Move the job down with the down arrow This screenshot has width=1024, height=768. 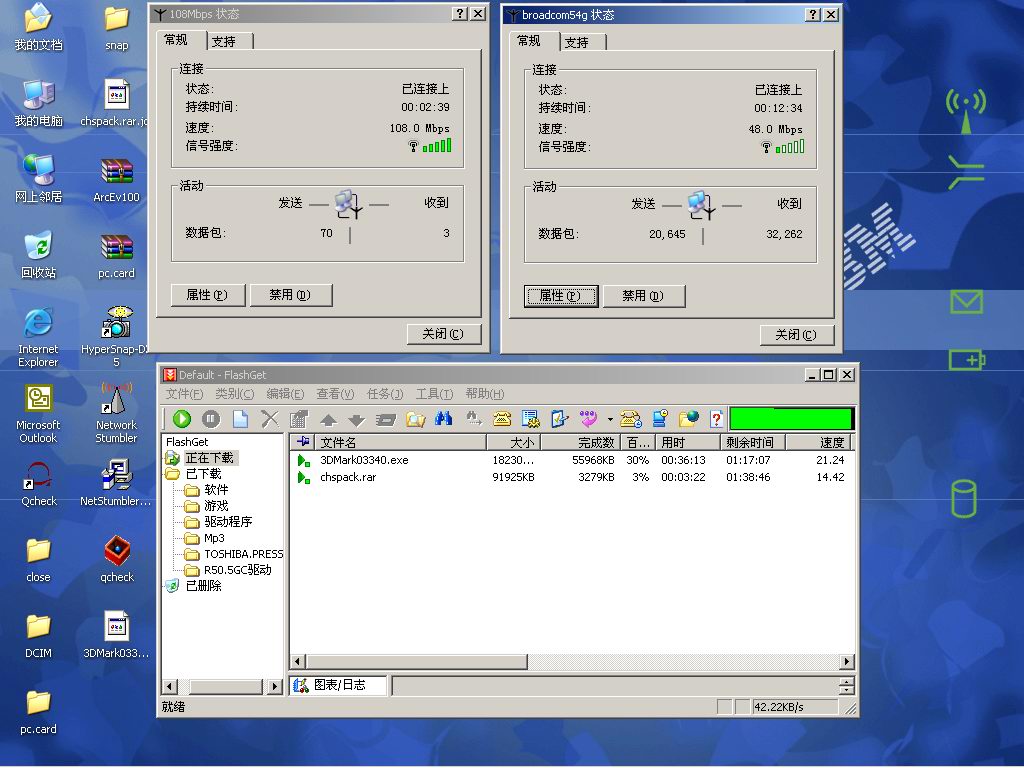[x=357, y=420]
